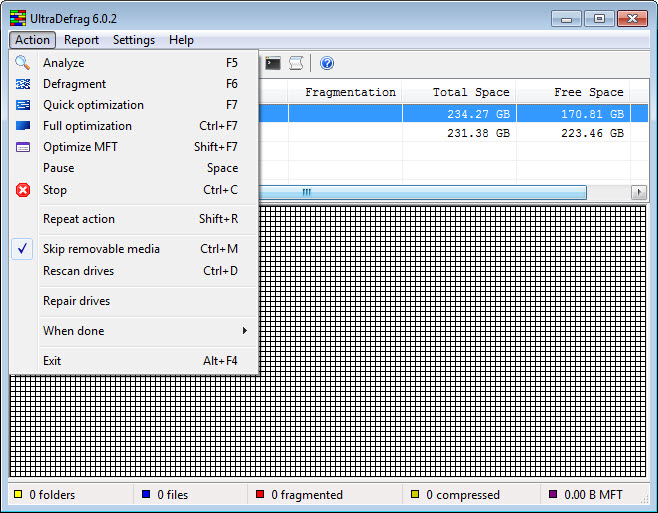Click the magnifier icon beside Analyze
The width and height of the screenshot is (658, 513).
click(x=23, y=63)
